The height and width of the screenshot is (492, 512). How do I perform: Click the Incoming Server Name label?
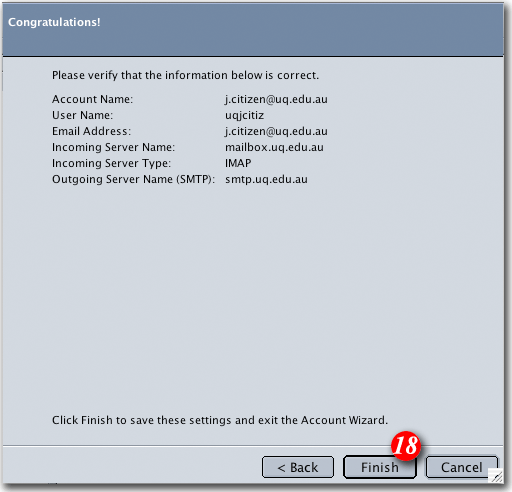click(x=113, y=147)
